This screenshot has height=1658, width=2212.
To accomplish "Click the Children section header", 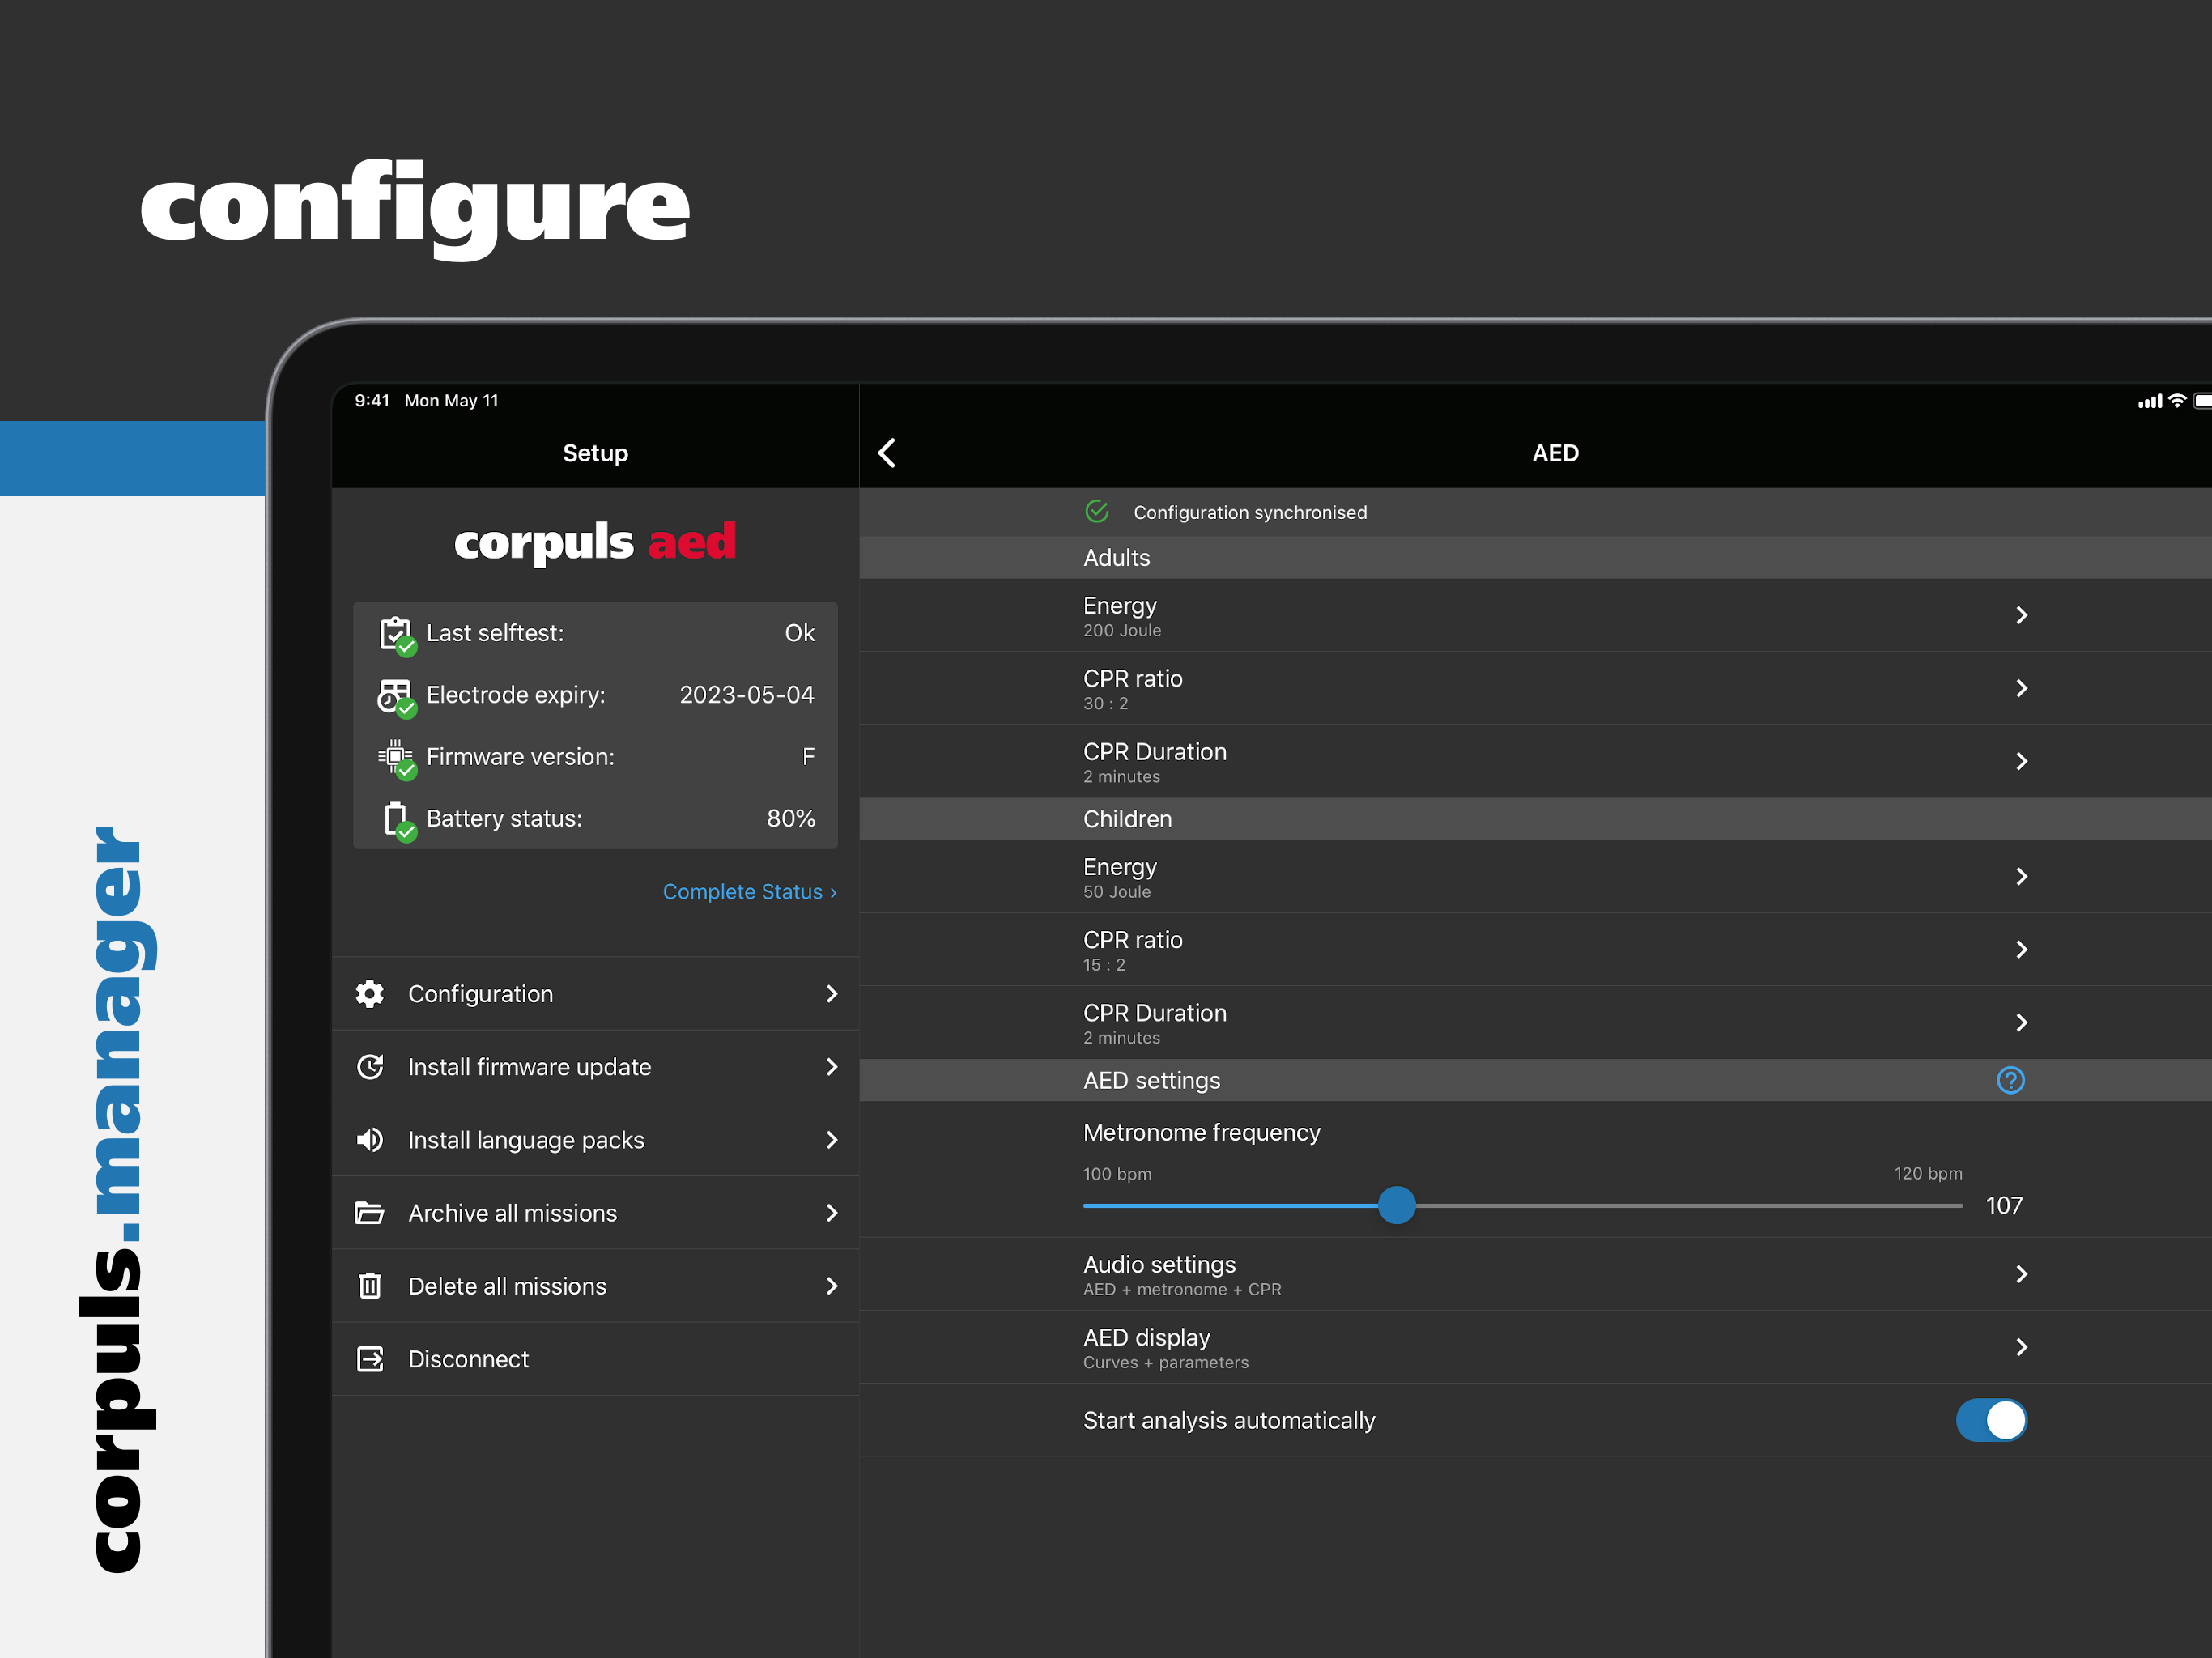I will [x=1535, y=818].
